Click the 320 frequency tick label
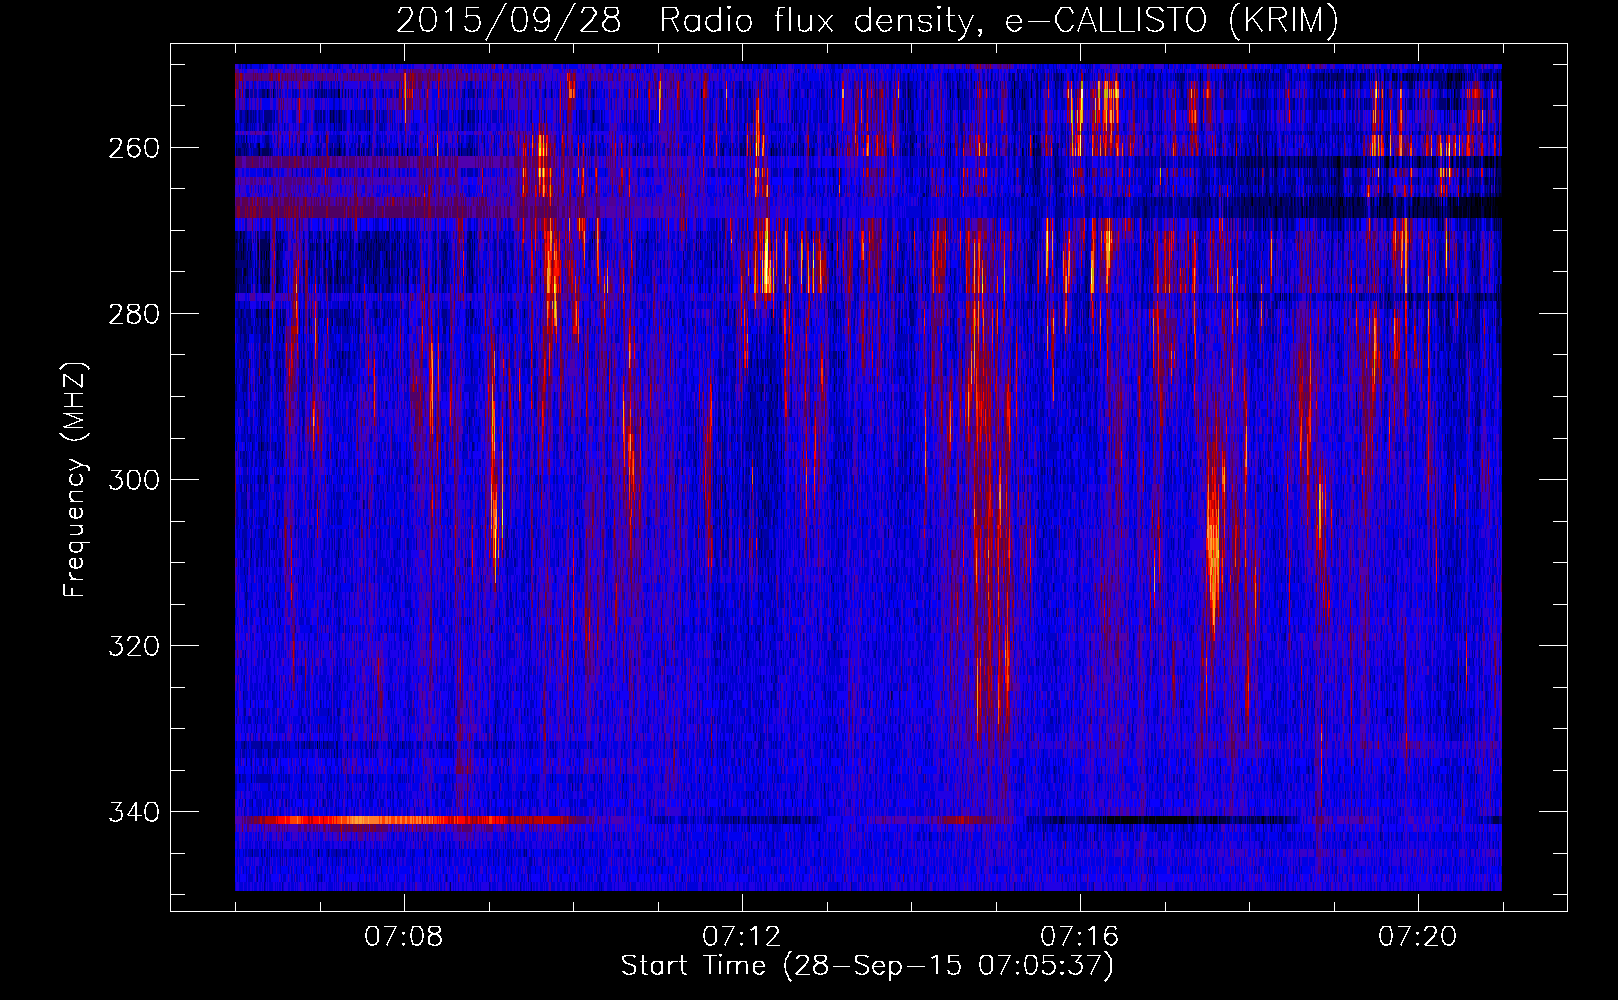1618x1000 pixels. coord(133,645)
